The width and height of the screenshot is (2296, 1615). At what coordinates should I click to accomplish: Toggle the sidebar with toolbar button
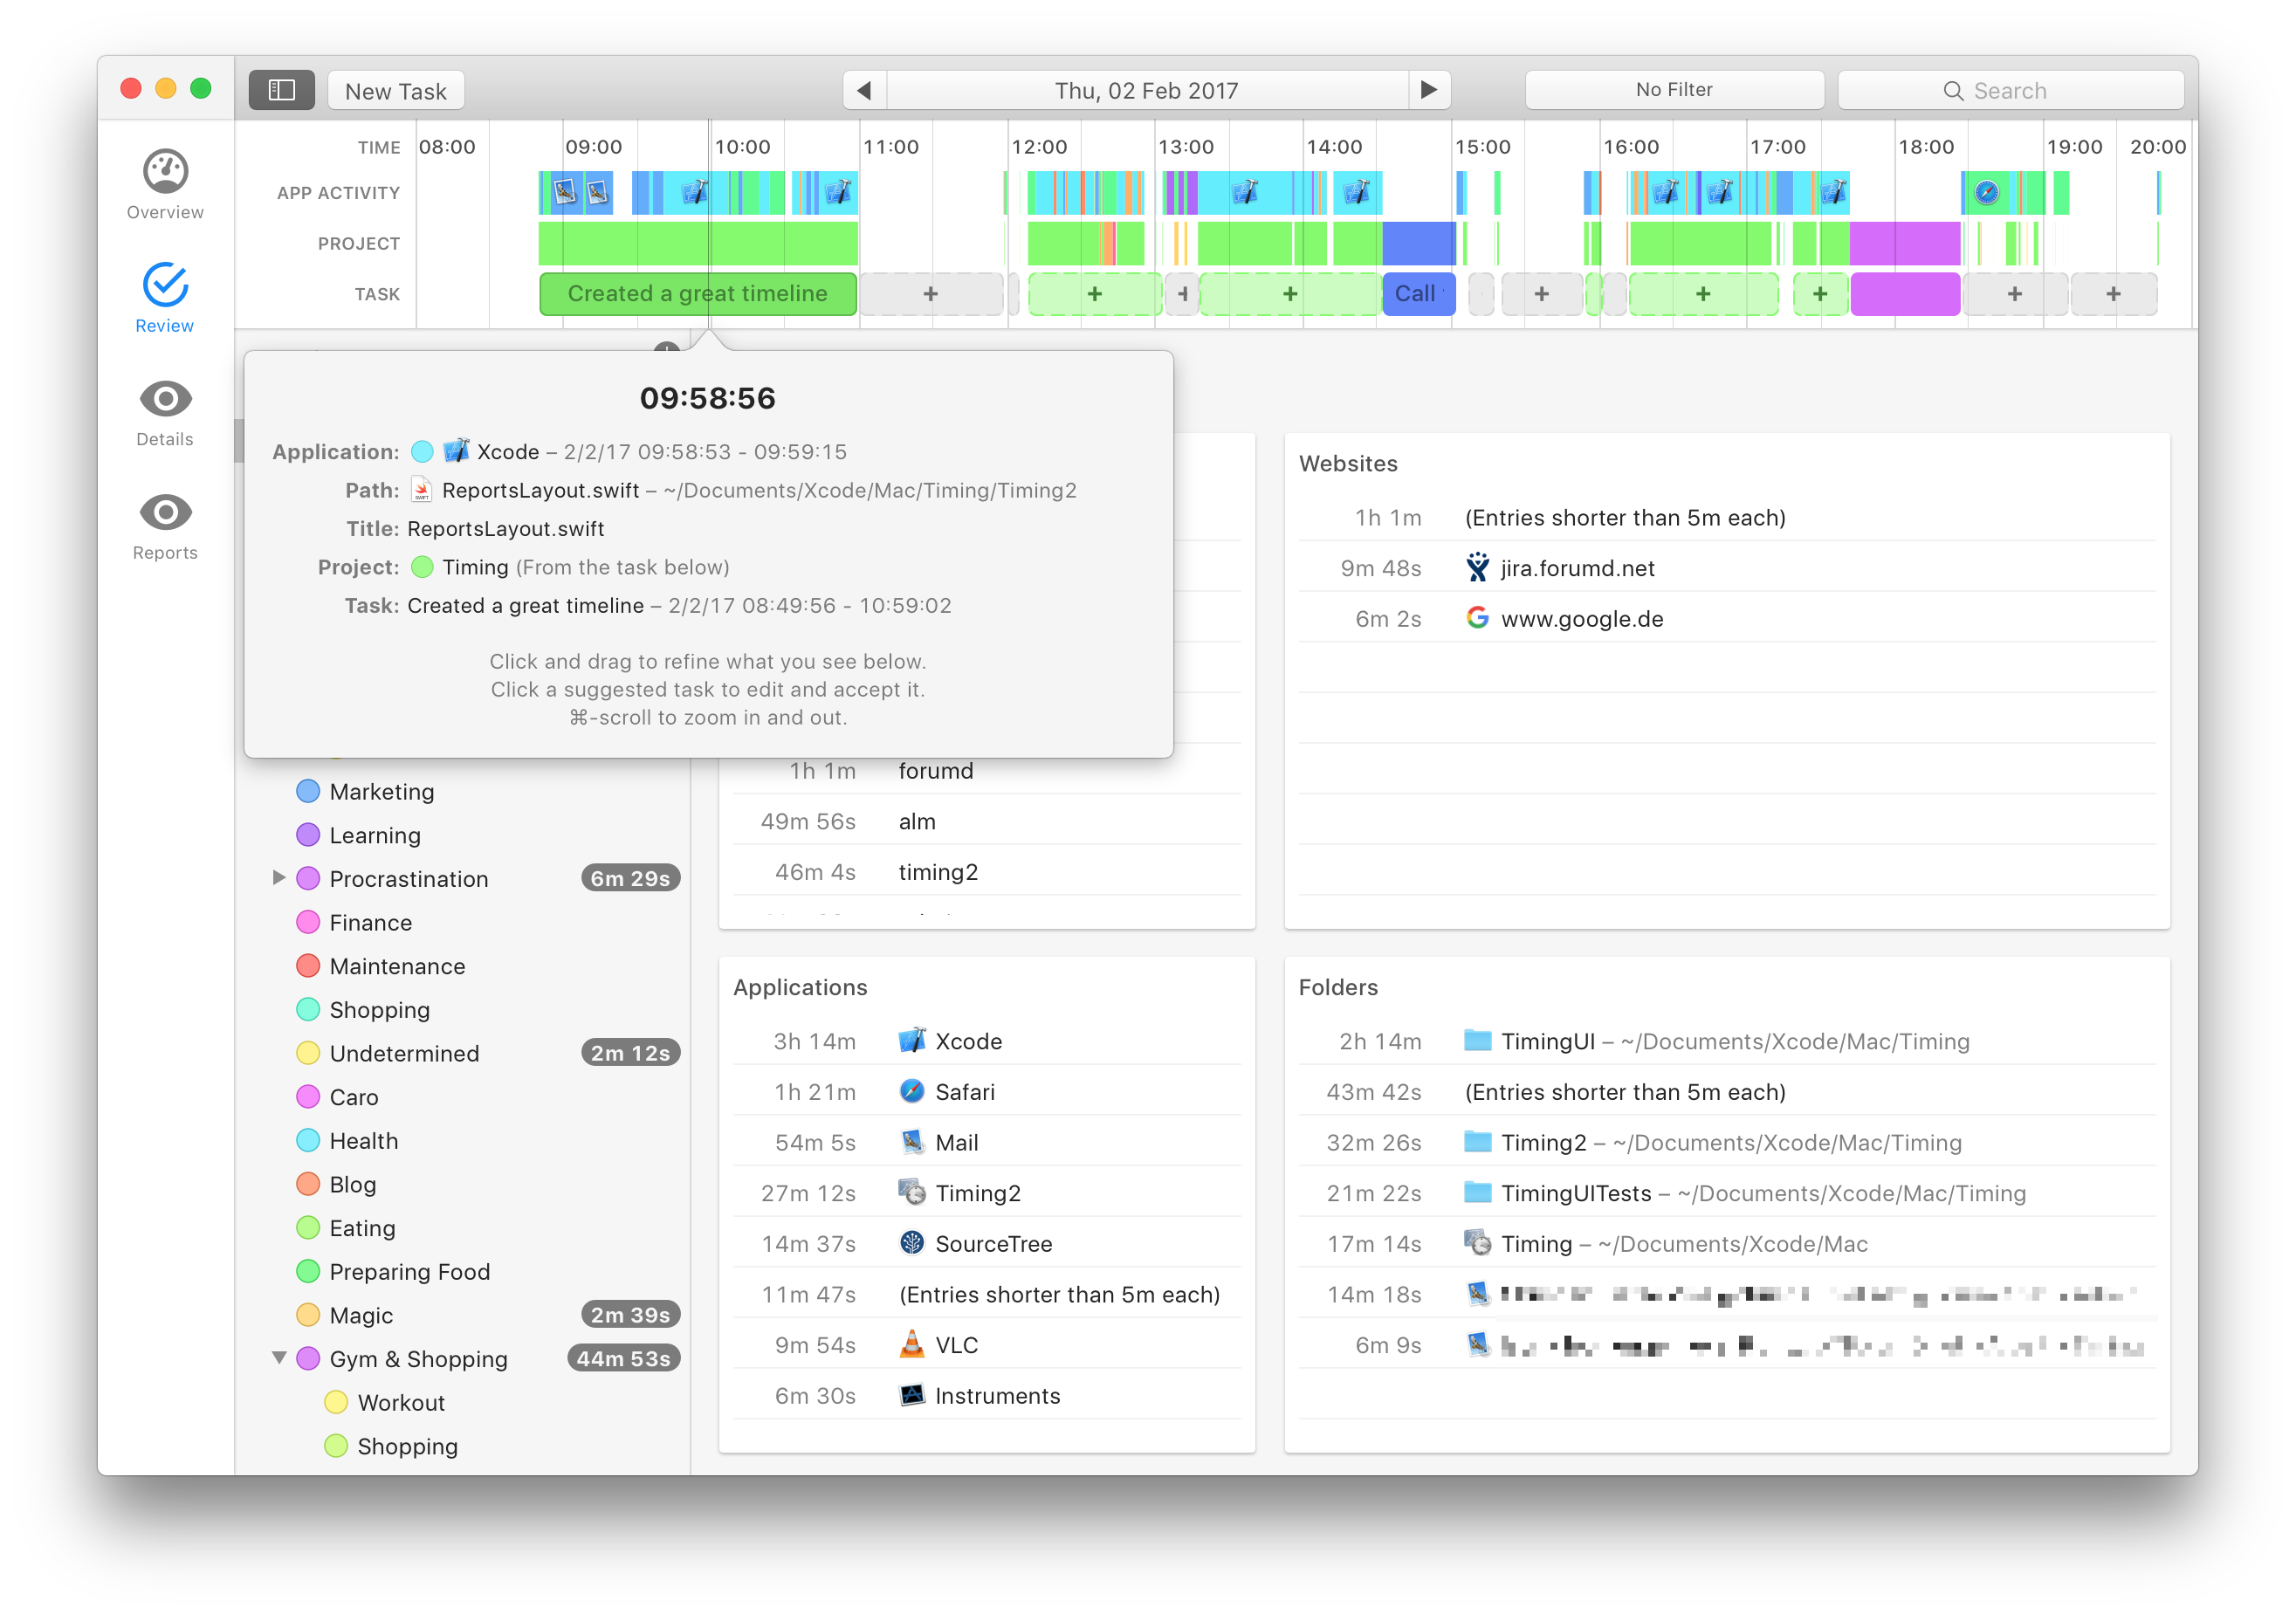tap(281, 90)
